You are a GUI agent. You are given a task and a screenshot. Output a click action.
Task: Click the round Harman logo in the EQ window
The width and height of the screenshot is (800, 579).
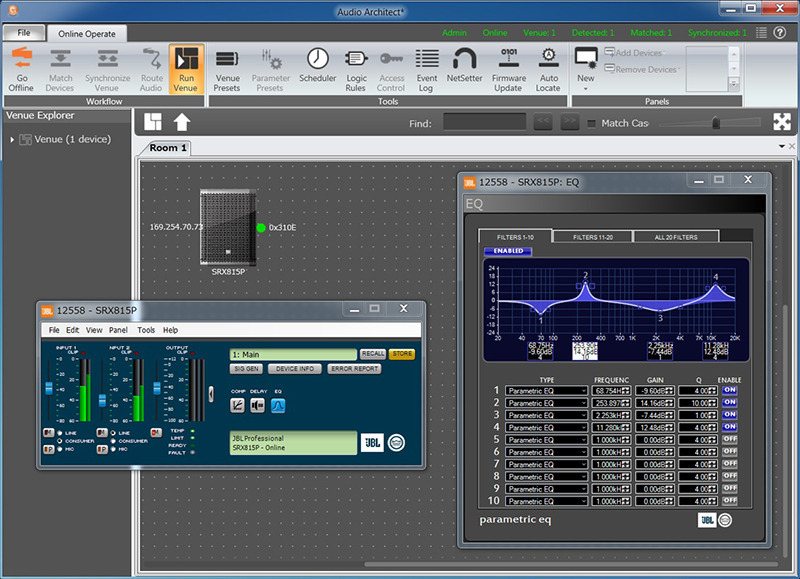(725, 520)
